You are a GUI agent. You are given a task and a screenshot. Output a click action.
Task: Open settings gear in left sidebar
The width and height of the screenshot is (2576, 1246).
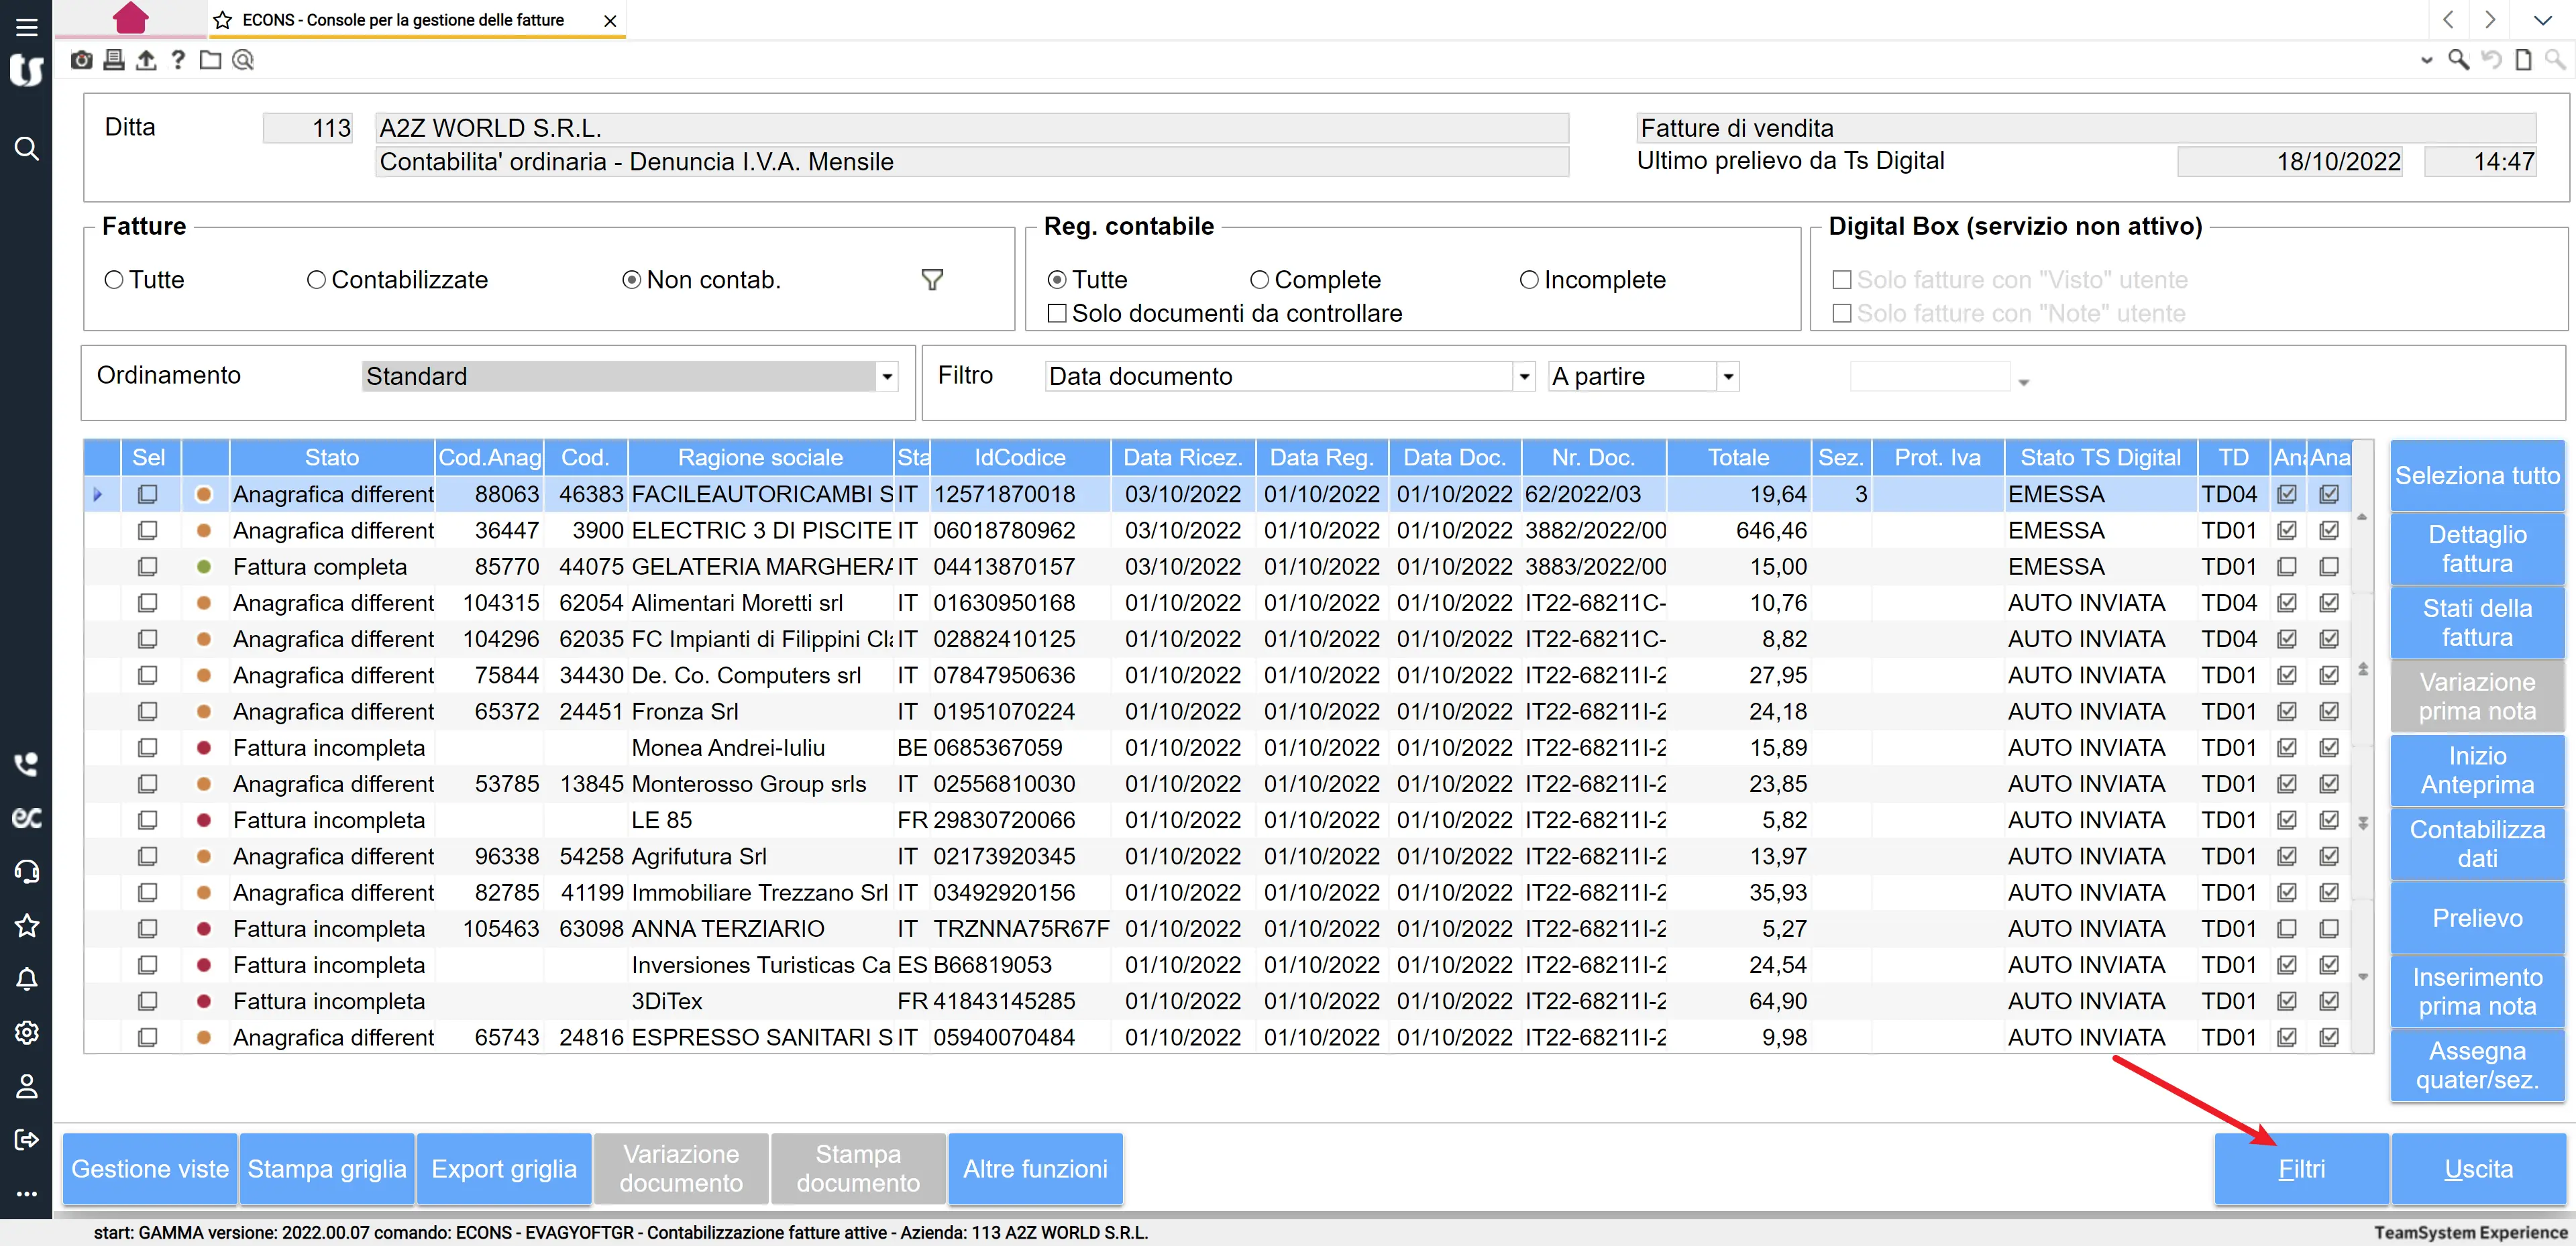pos(27,1032)
